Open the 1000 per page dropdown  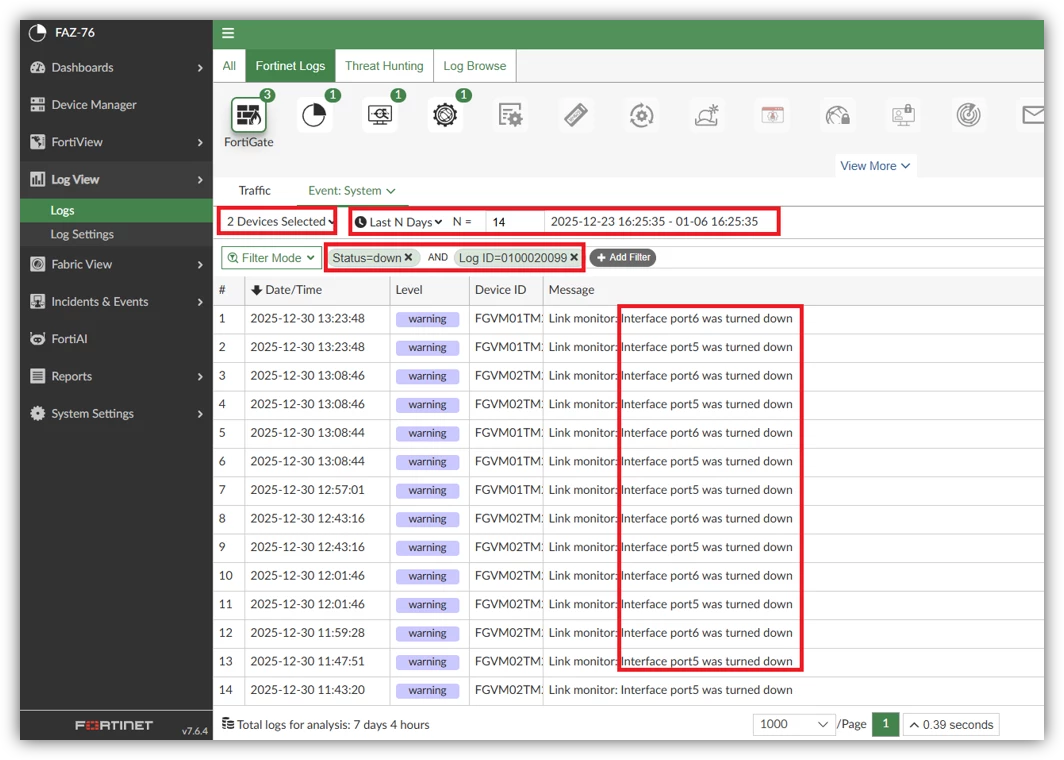click(793, 724)
